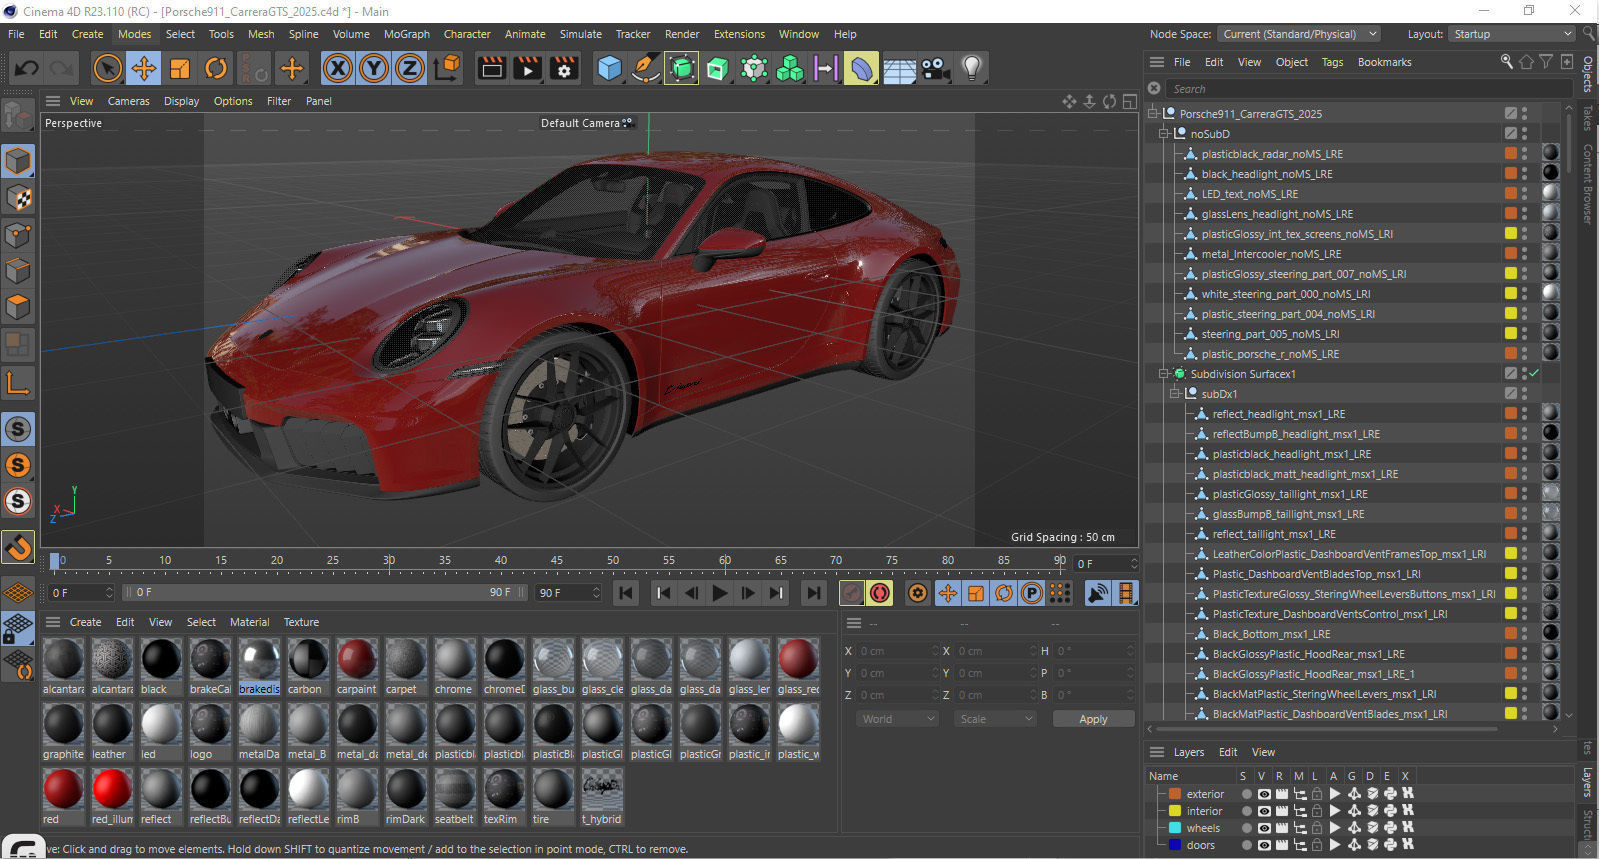Activate the Rotate tool

click(x=216, y=68)
